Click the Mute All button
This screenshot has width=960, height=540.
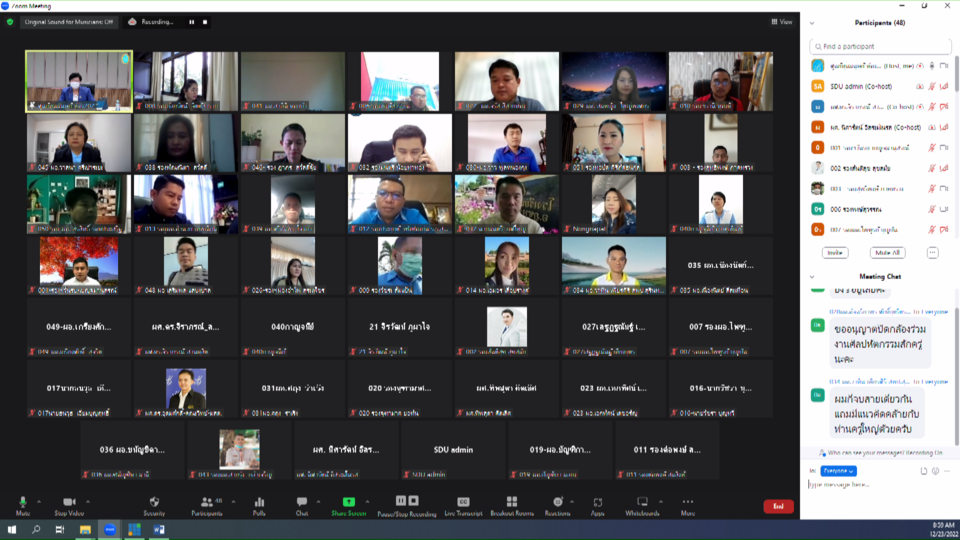coord(886,253)
